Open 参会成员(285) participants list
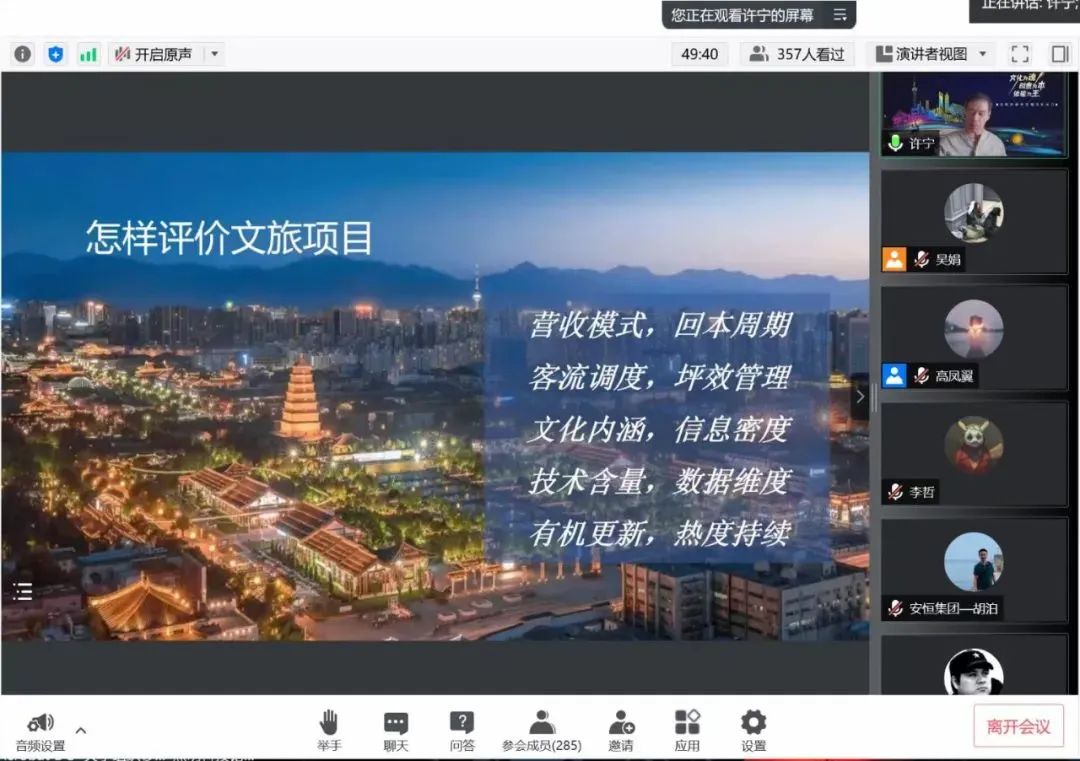Image resolution: width=1080 pixels, height=761 pixels. tap(541, 730)
